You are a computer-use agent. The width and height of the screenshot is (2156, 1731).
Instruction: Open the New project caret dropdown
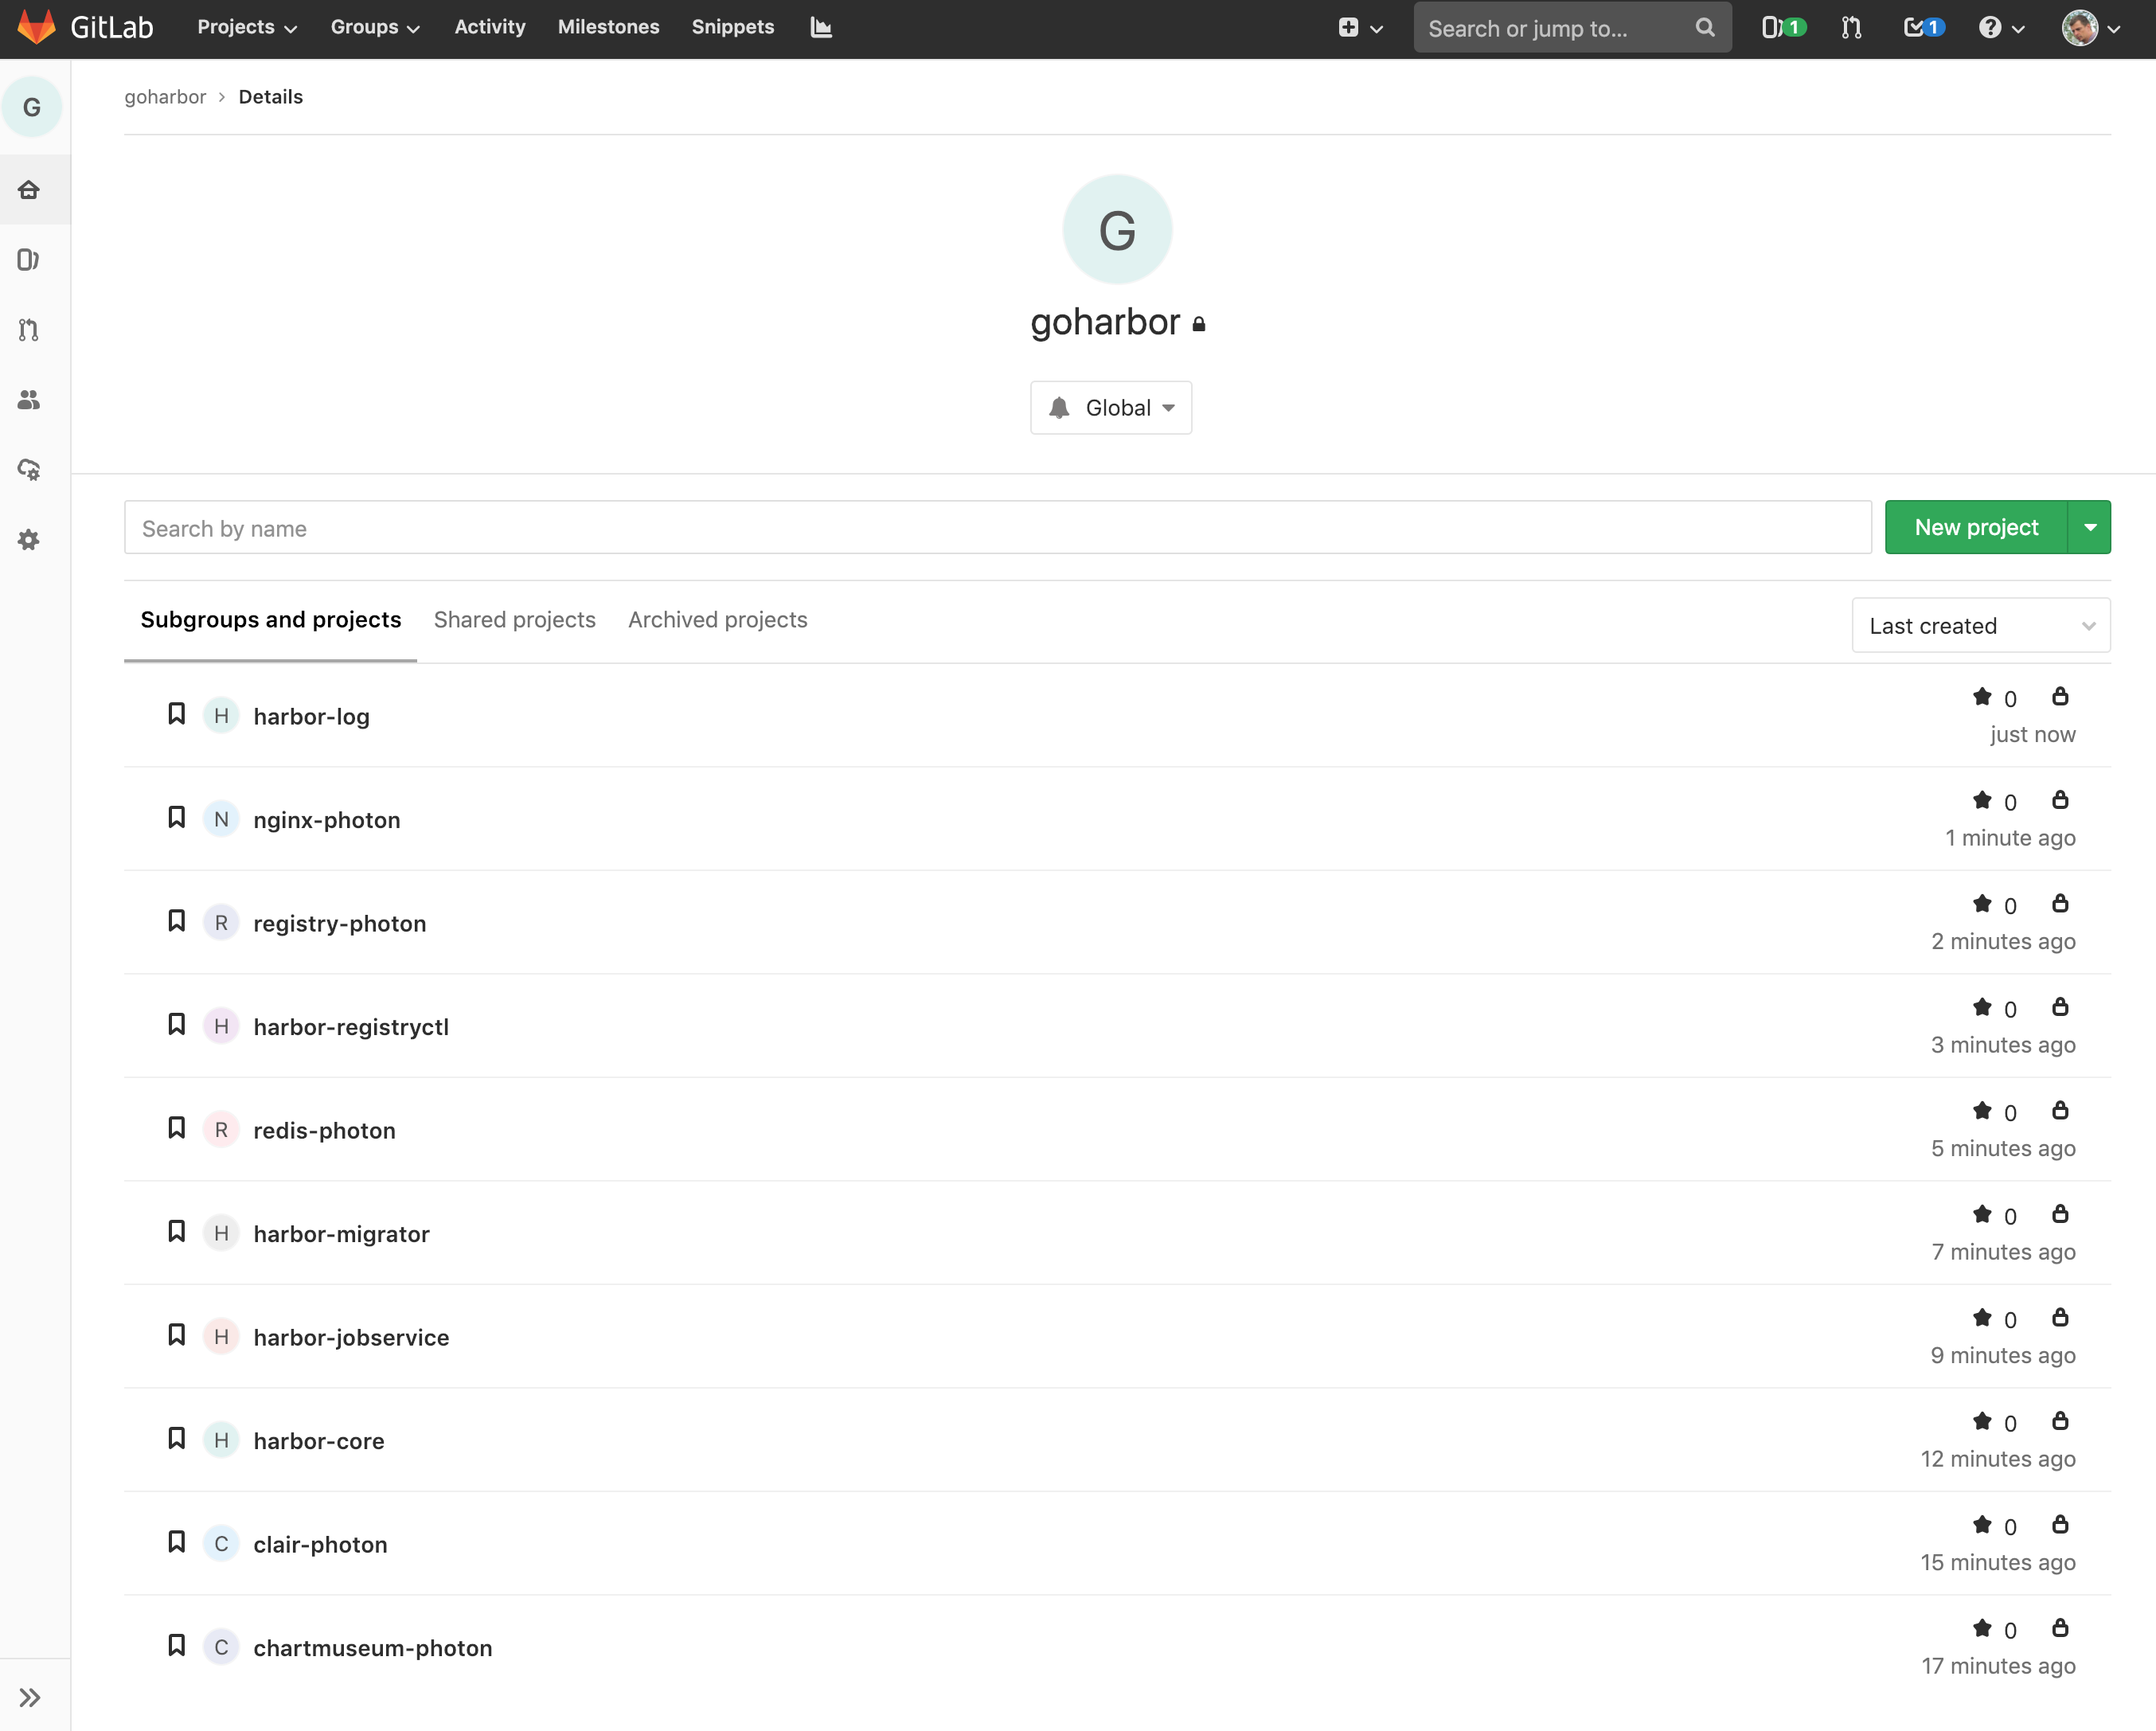[x=2090, y=527]
